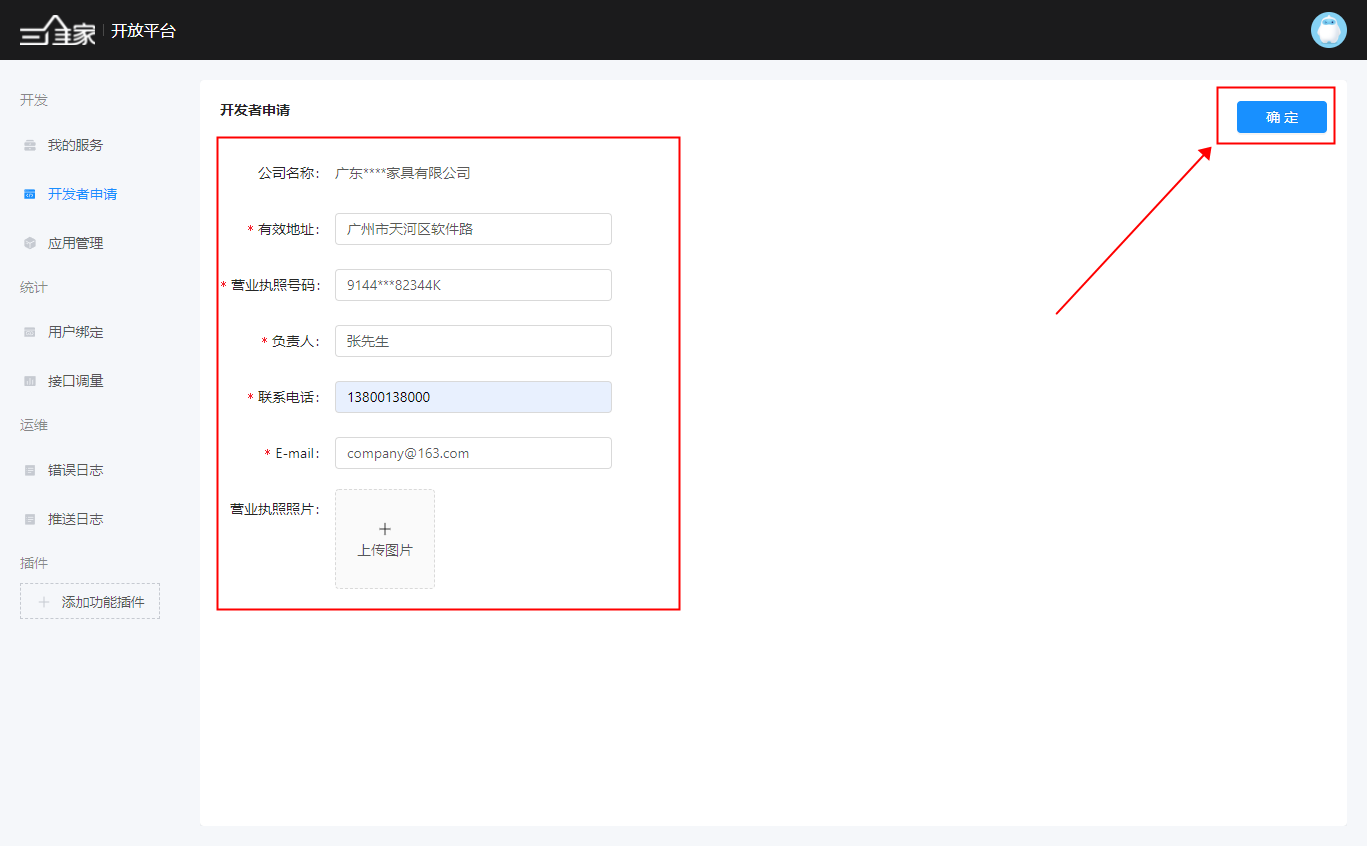Click the 公司名称 label
Screen dimensions: 1367x846
[x=288, y=173]
